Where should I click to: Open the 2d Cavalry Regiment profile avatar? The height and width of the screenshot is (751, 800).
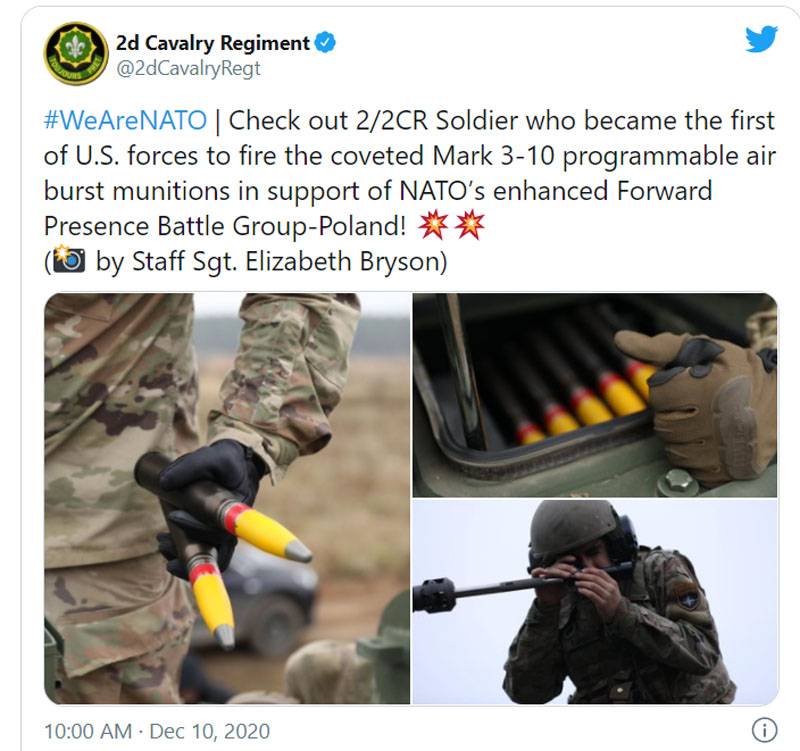pos(76,54)
